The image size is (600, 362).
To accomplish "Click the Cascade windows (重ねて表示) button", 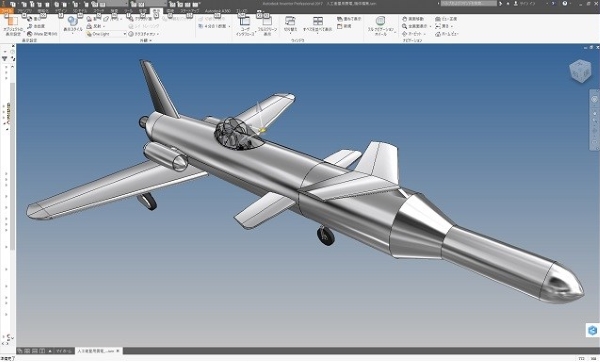I will 349,19.
